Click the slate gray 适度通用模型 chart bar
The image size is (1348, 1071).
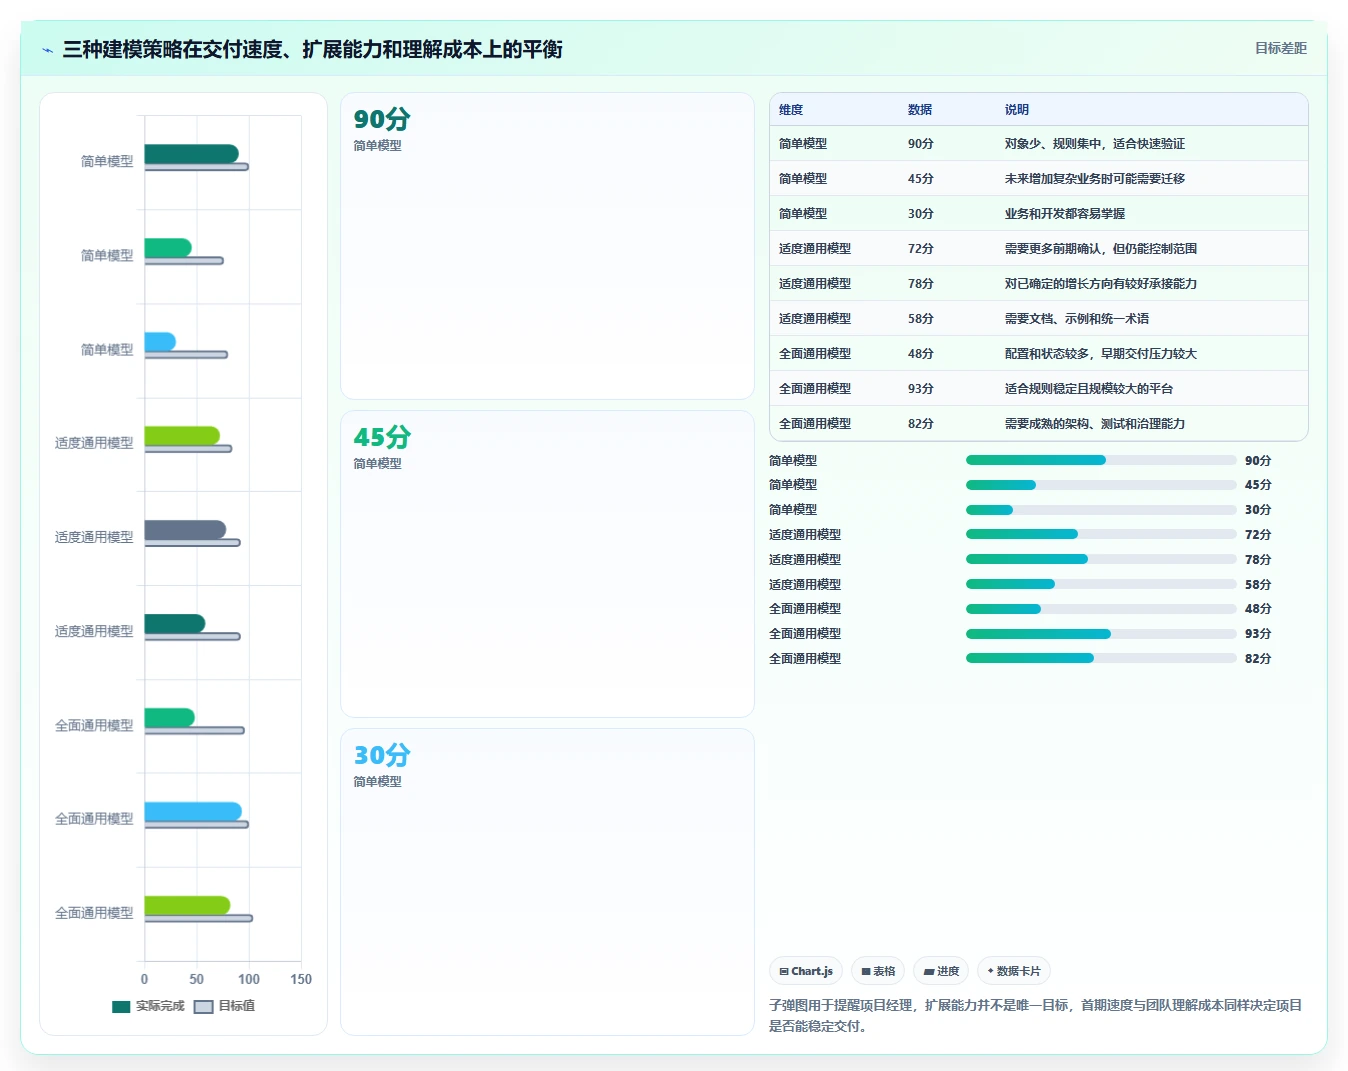pos(185,530)
